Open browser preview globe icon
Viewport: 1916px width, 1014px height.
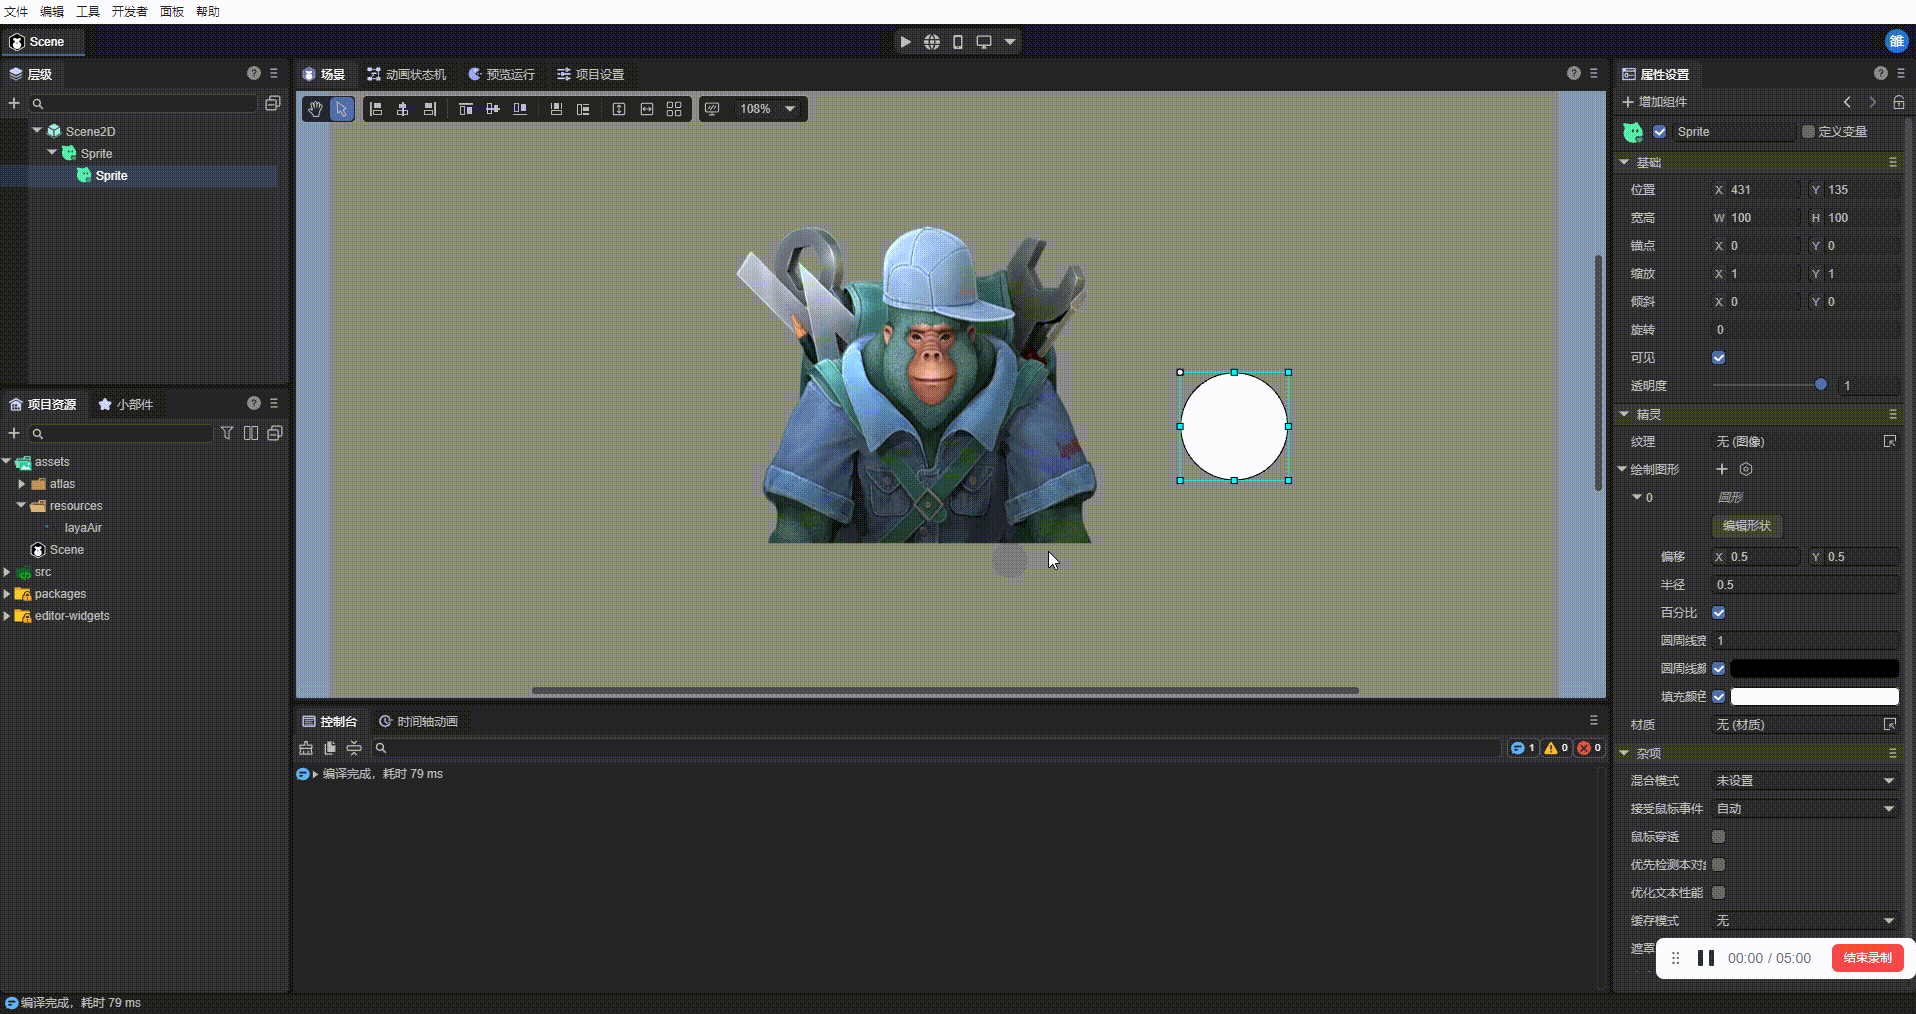[931, 42]
